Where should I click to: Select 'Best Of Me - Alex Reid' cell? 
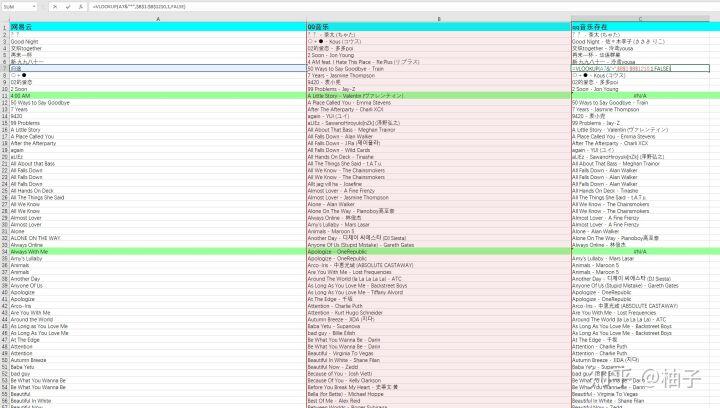(x=439, y=401)
